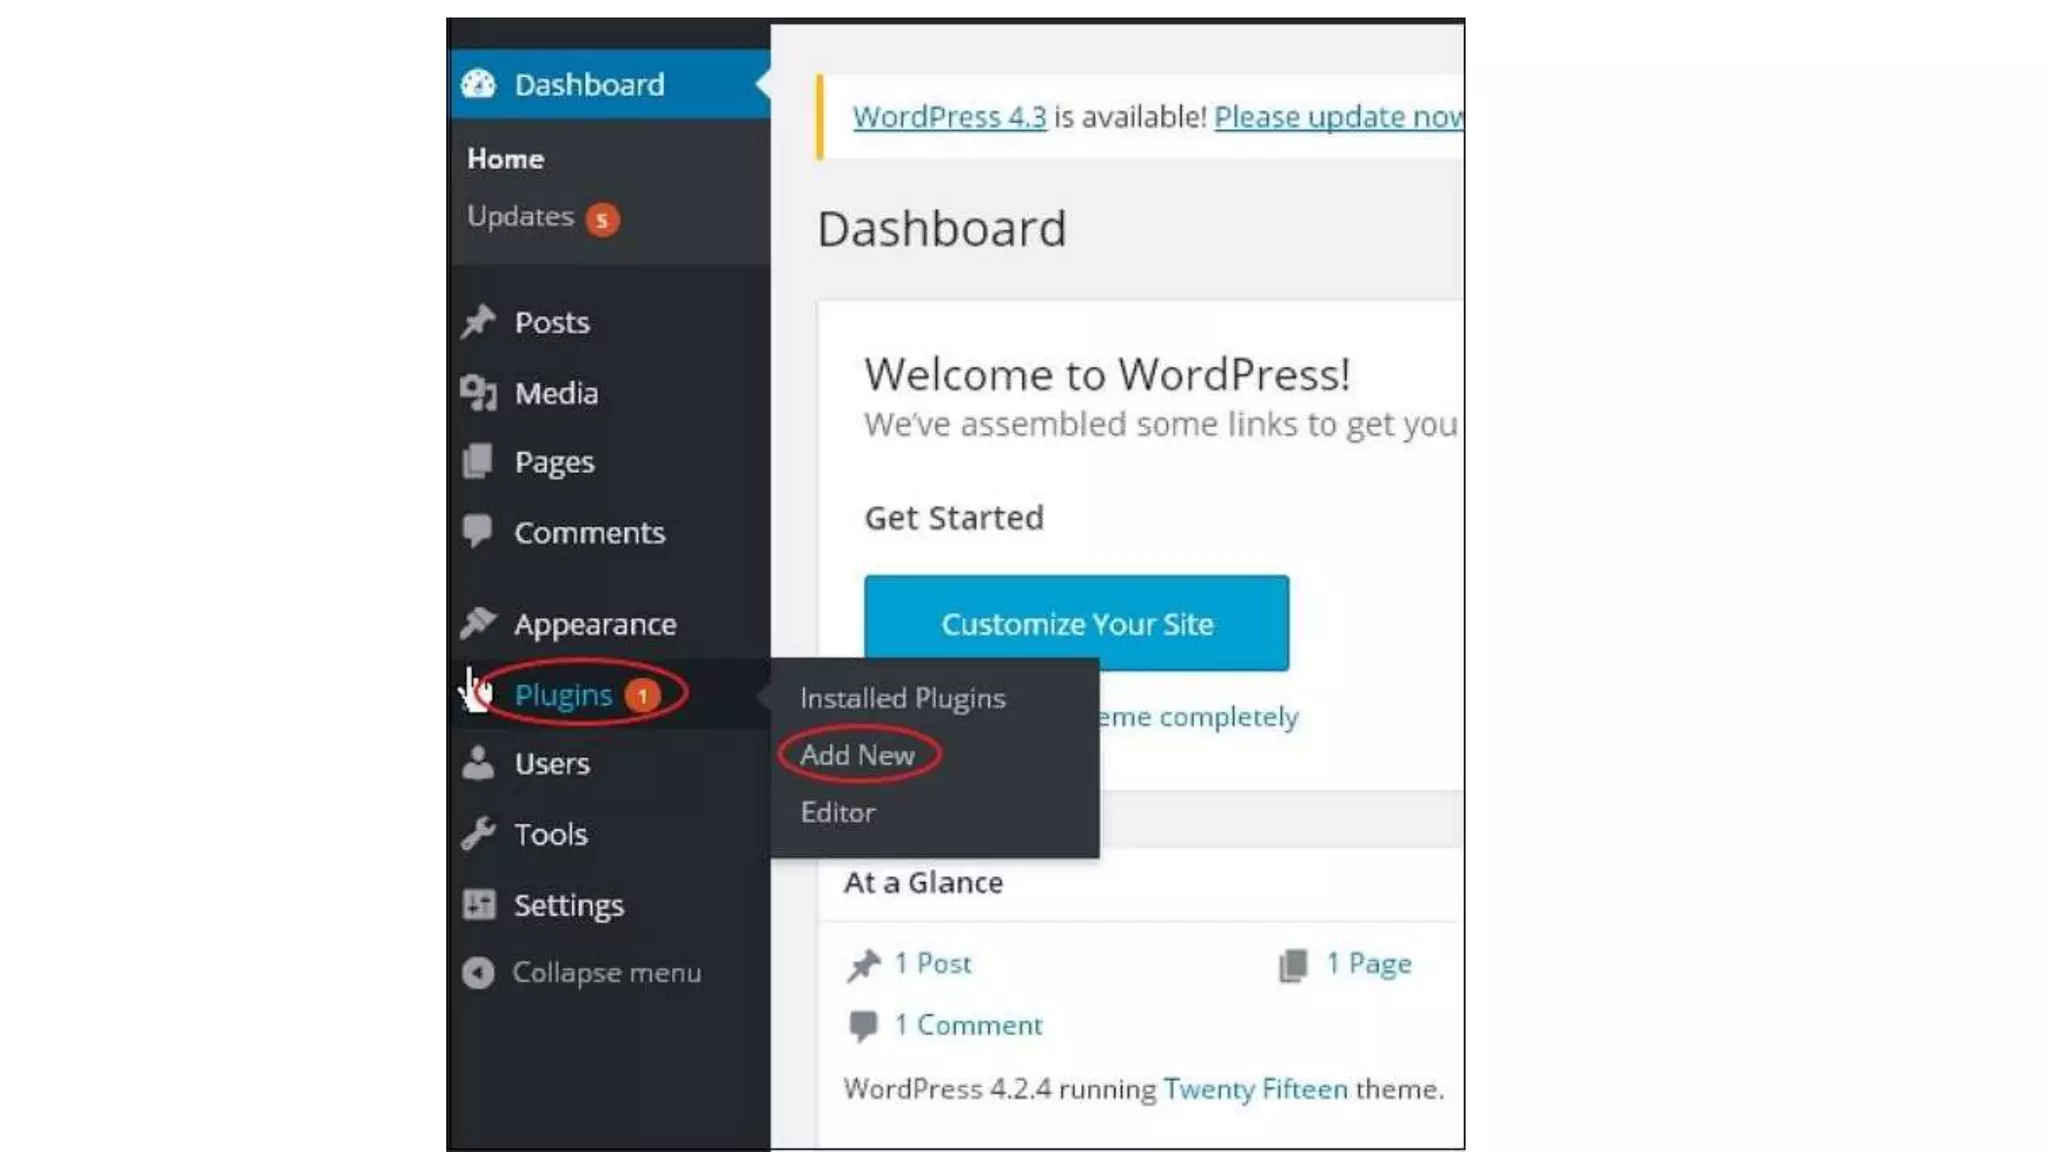Click the Dashboard gauge icon
Image resolution: width=2048 pixels, height=1152 pixels.
click(x=478, y=84)
